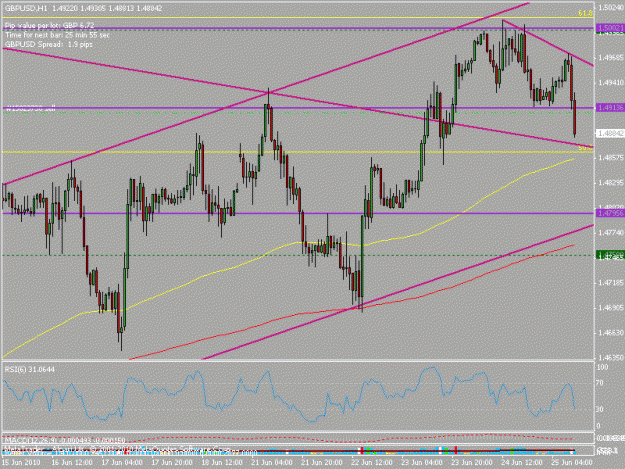Click the '17 Jun 20:00' time axis label

point(172,462)
